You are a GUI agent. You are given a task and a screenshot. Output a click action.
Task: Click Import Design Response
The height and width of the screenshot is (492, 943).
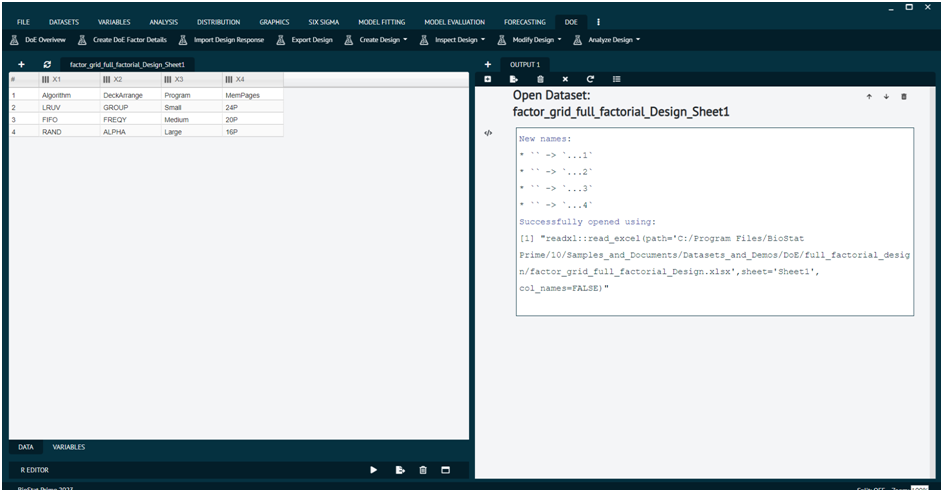(x=221, y=40)
